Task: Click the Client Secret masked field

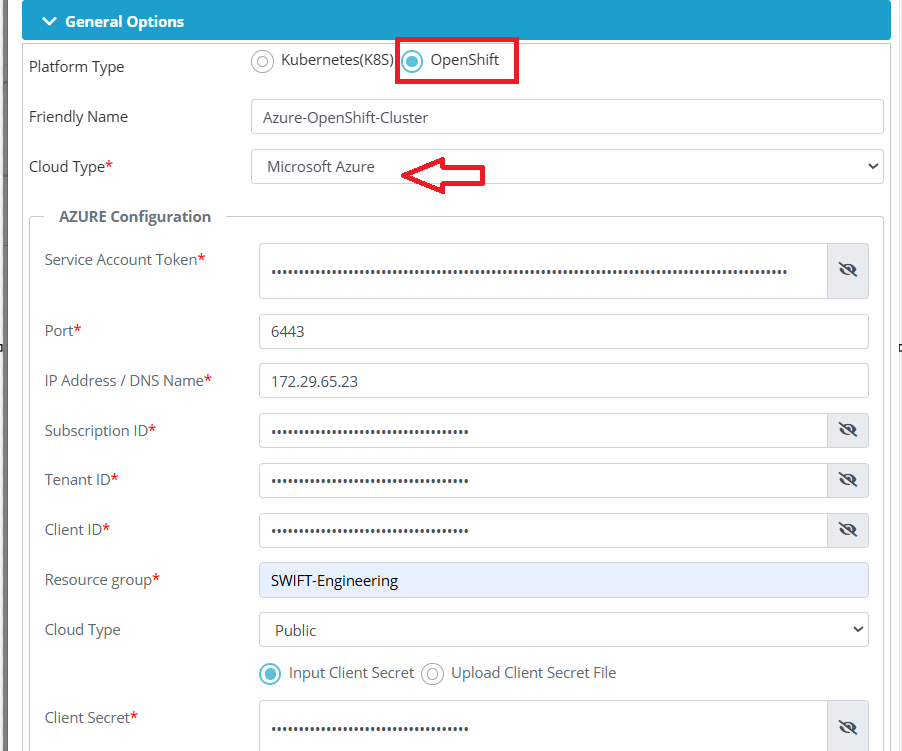Action: point(543,726)
